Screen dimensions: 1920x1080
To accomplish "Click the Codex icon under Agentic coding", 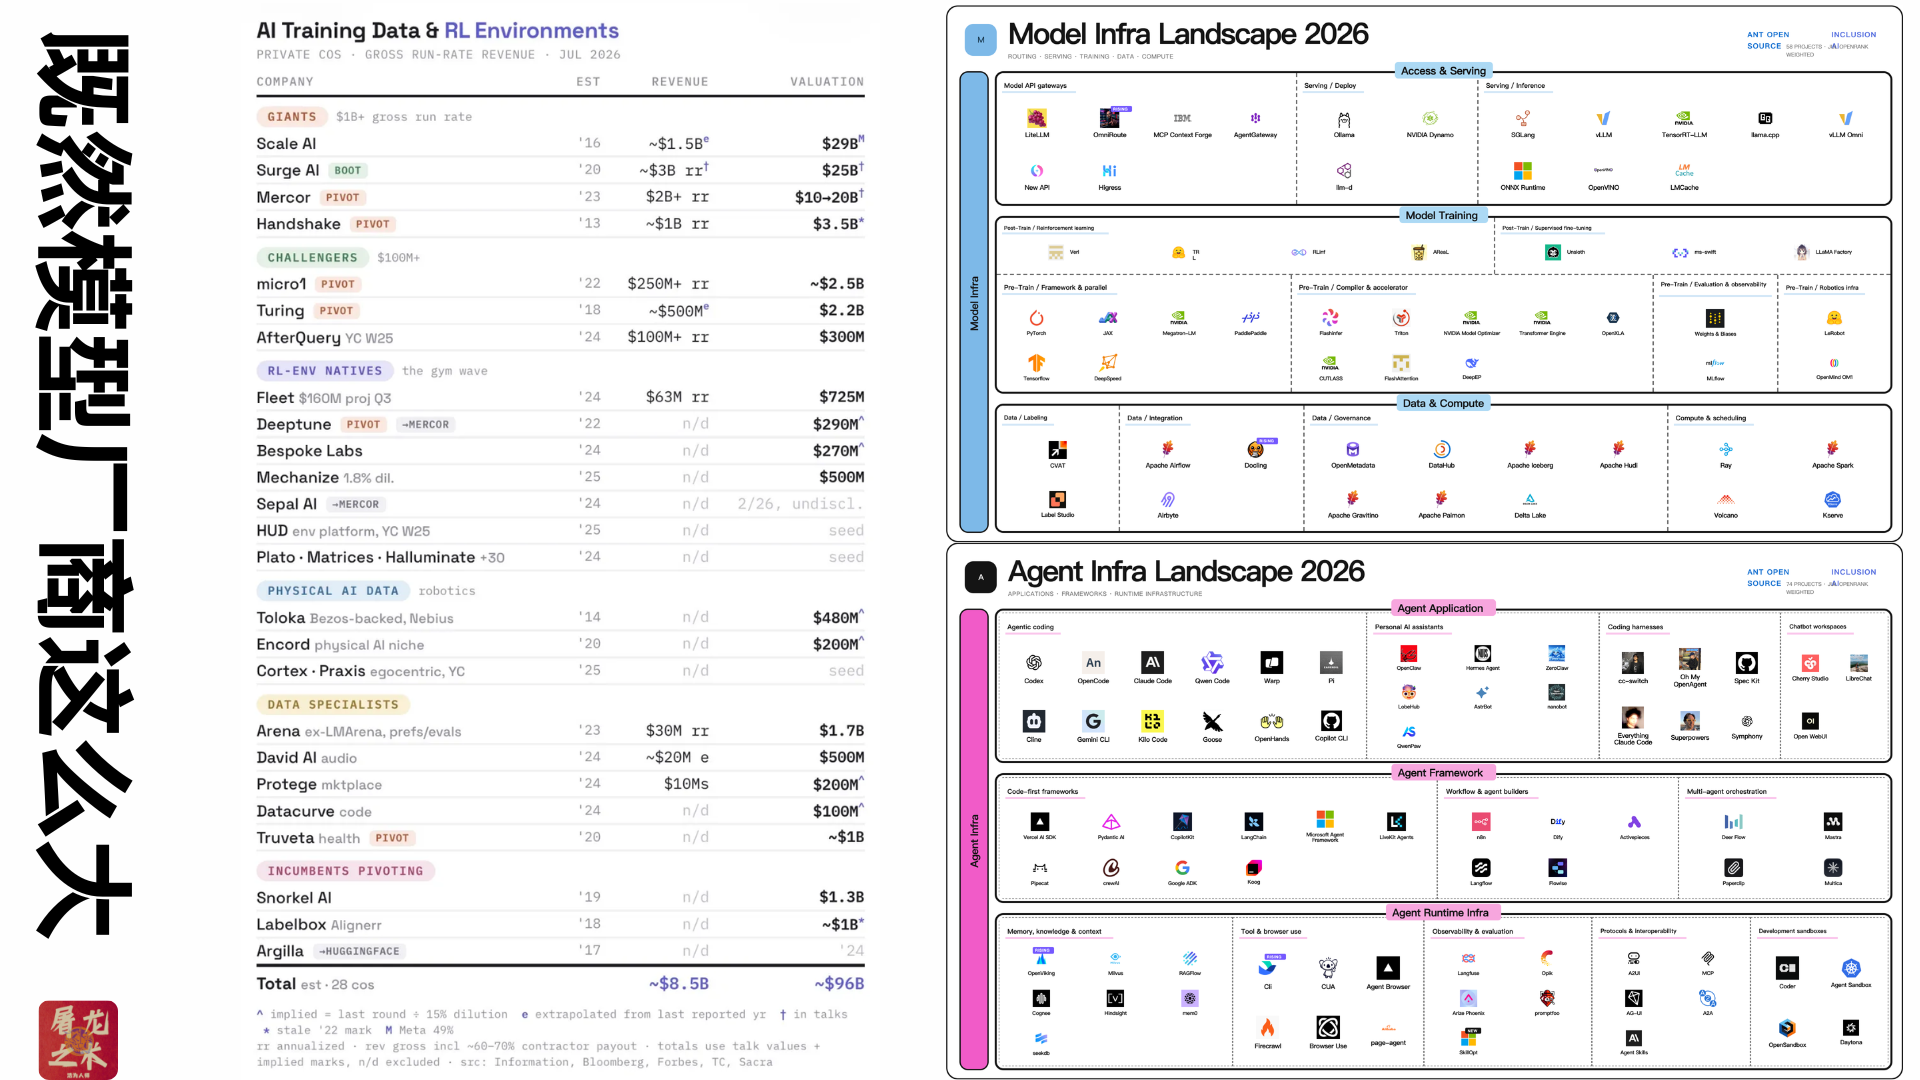I will coord(1034,662).
